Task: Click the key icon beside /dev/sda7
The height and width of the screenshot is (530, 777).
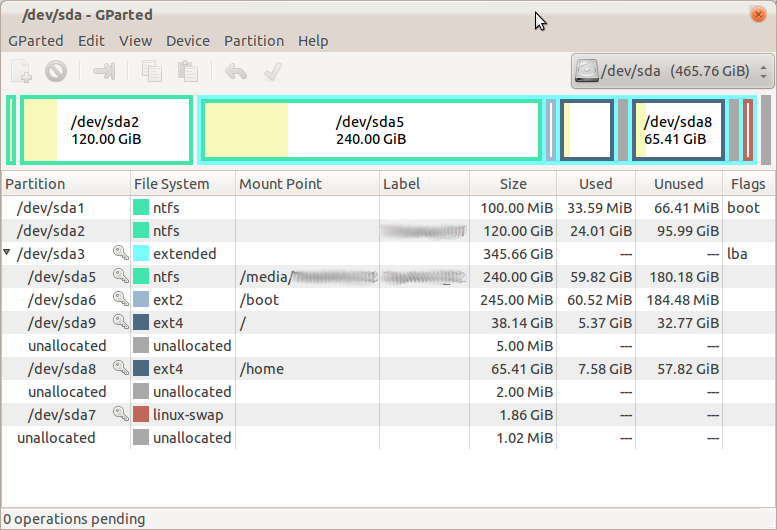Action: coord(120,414)
